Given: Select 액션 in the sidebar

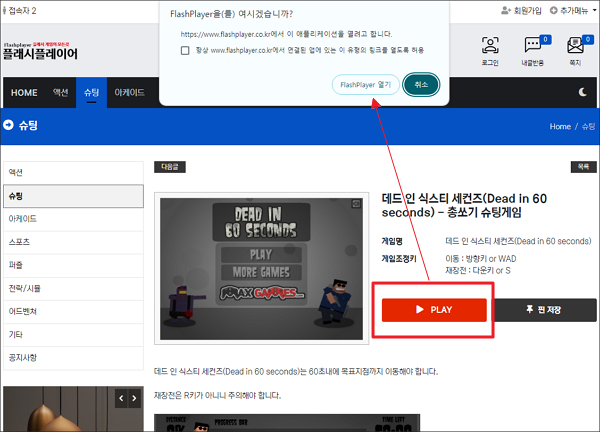Looking at the screenshot, I should pyautogui.click(x=73, y=173).
